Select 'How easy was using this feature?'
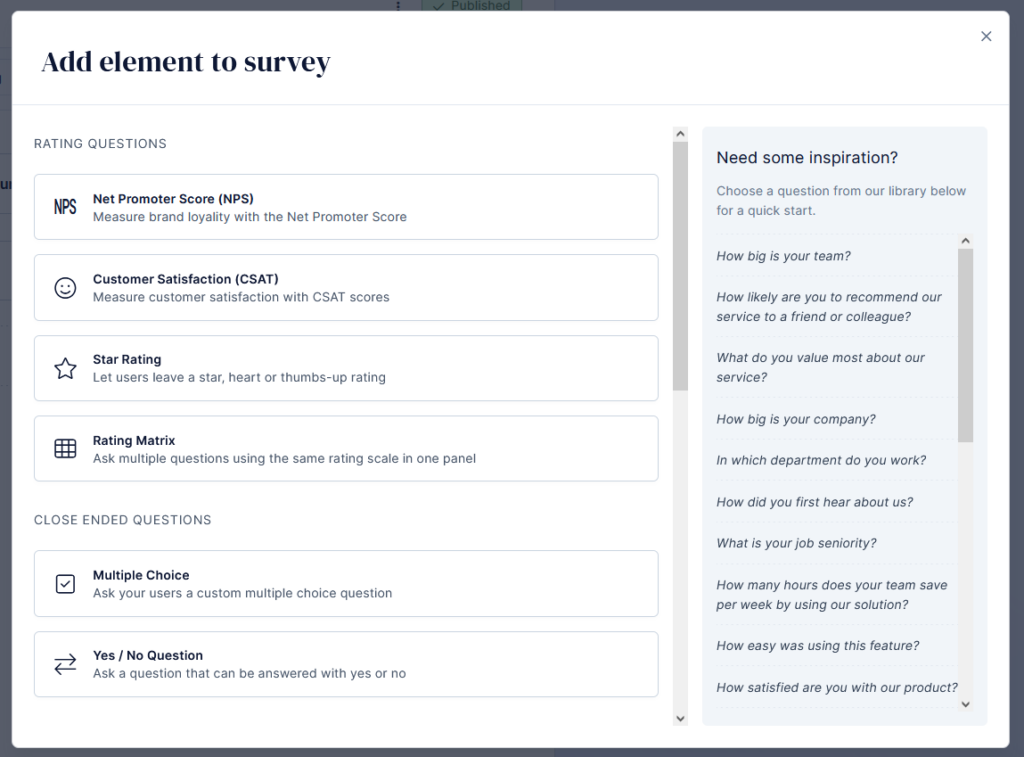This screenshot has height=757, width=1024. (x=818, y=646)
